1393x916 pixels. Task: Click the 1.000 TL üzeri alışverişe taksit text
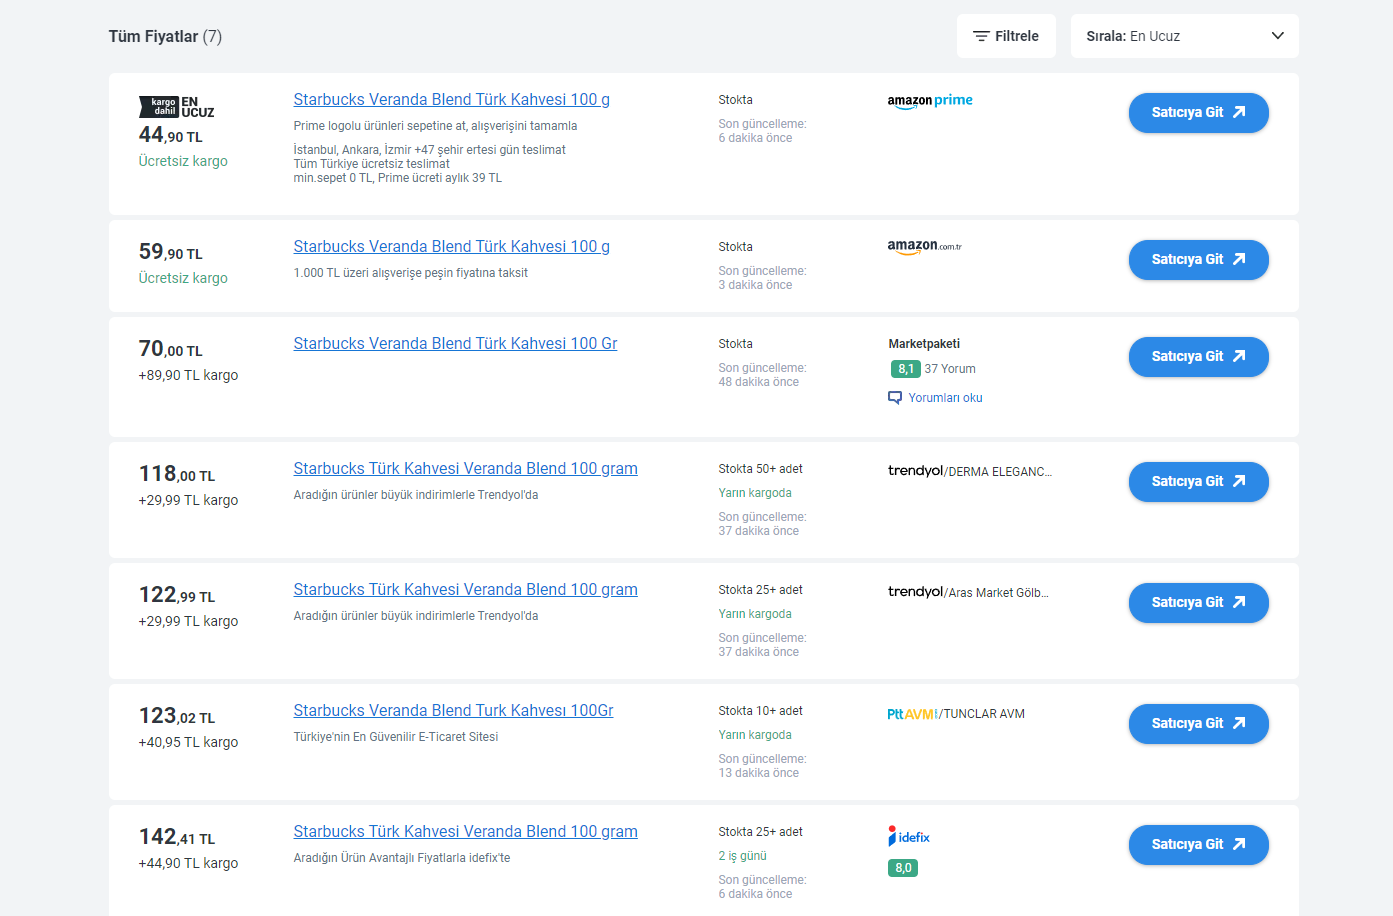[411, 273]
